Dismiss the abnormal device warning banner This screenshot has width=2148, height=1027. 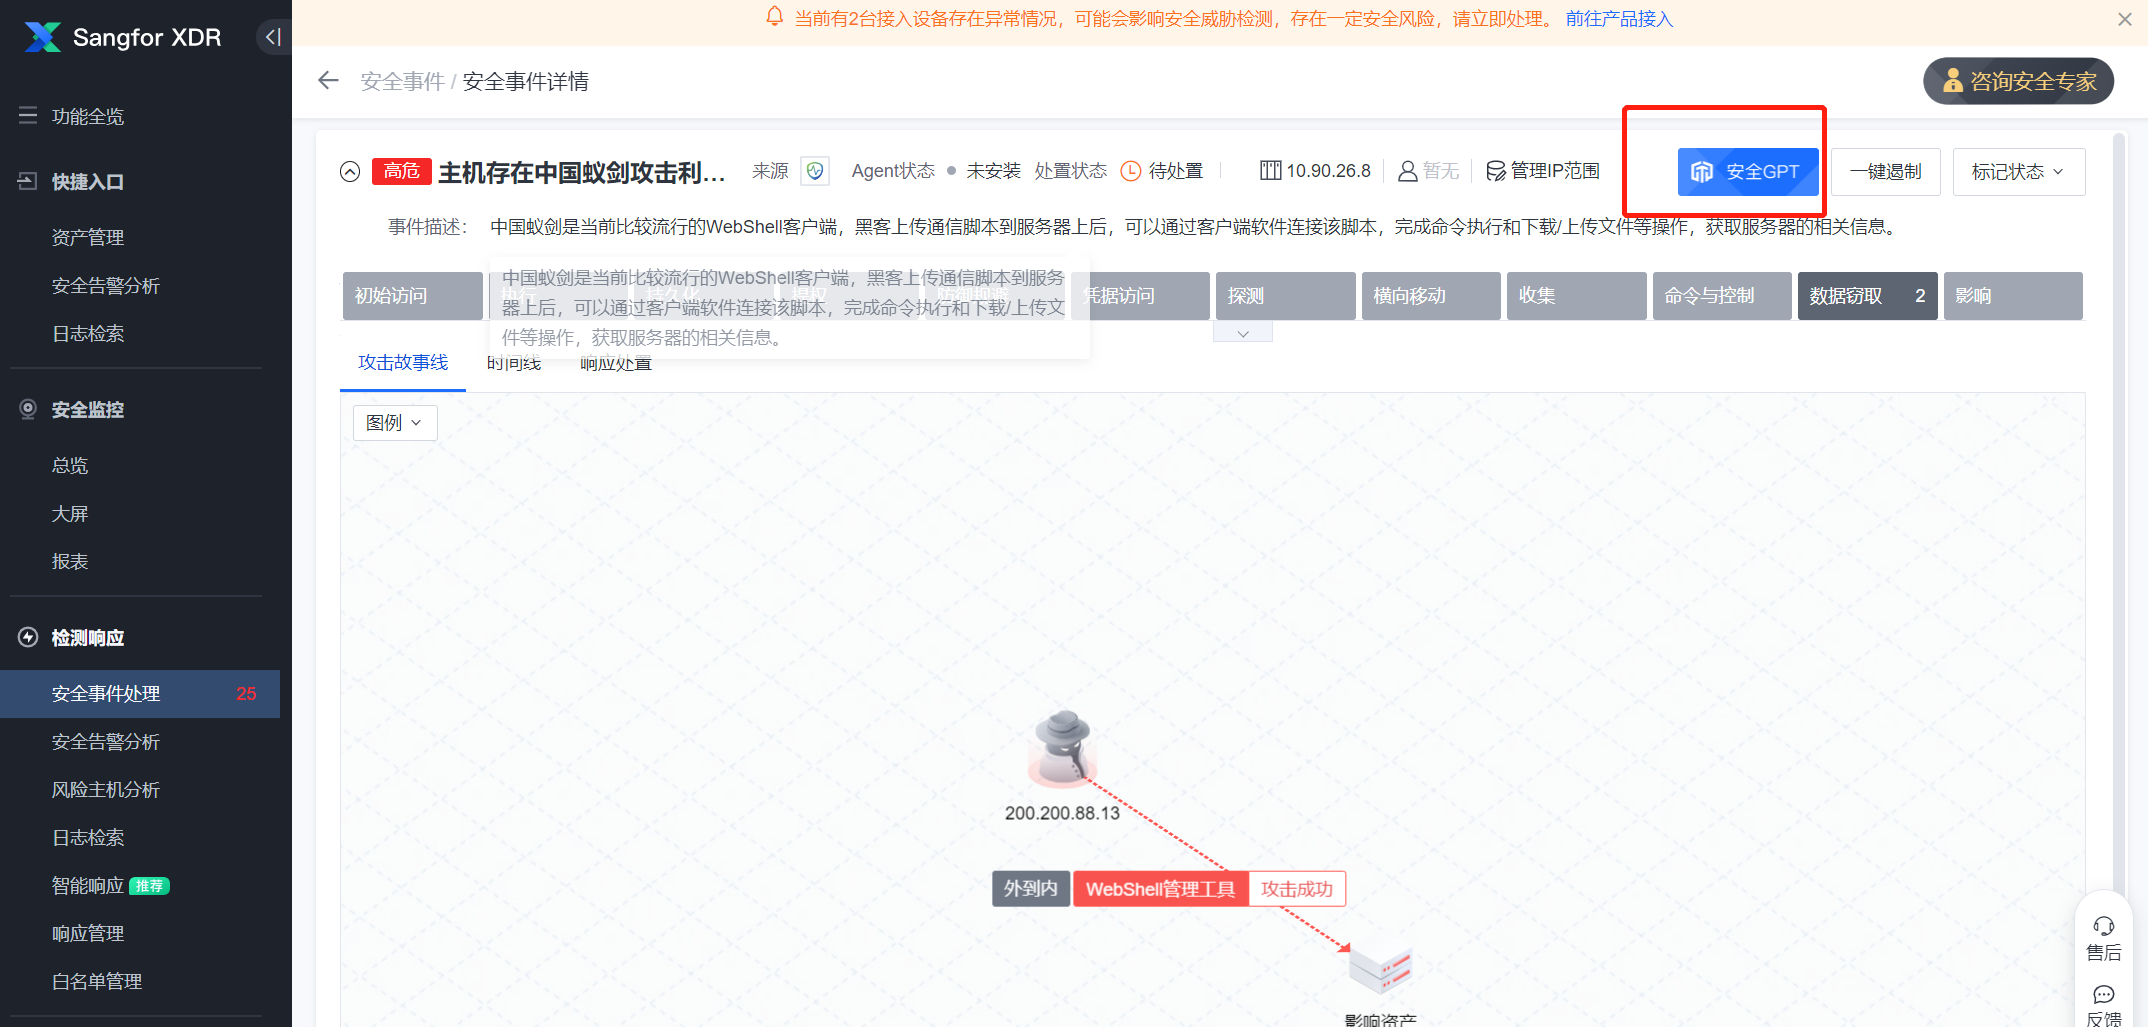(x=2124, y=18)
